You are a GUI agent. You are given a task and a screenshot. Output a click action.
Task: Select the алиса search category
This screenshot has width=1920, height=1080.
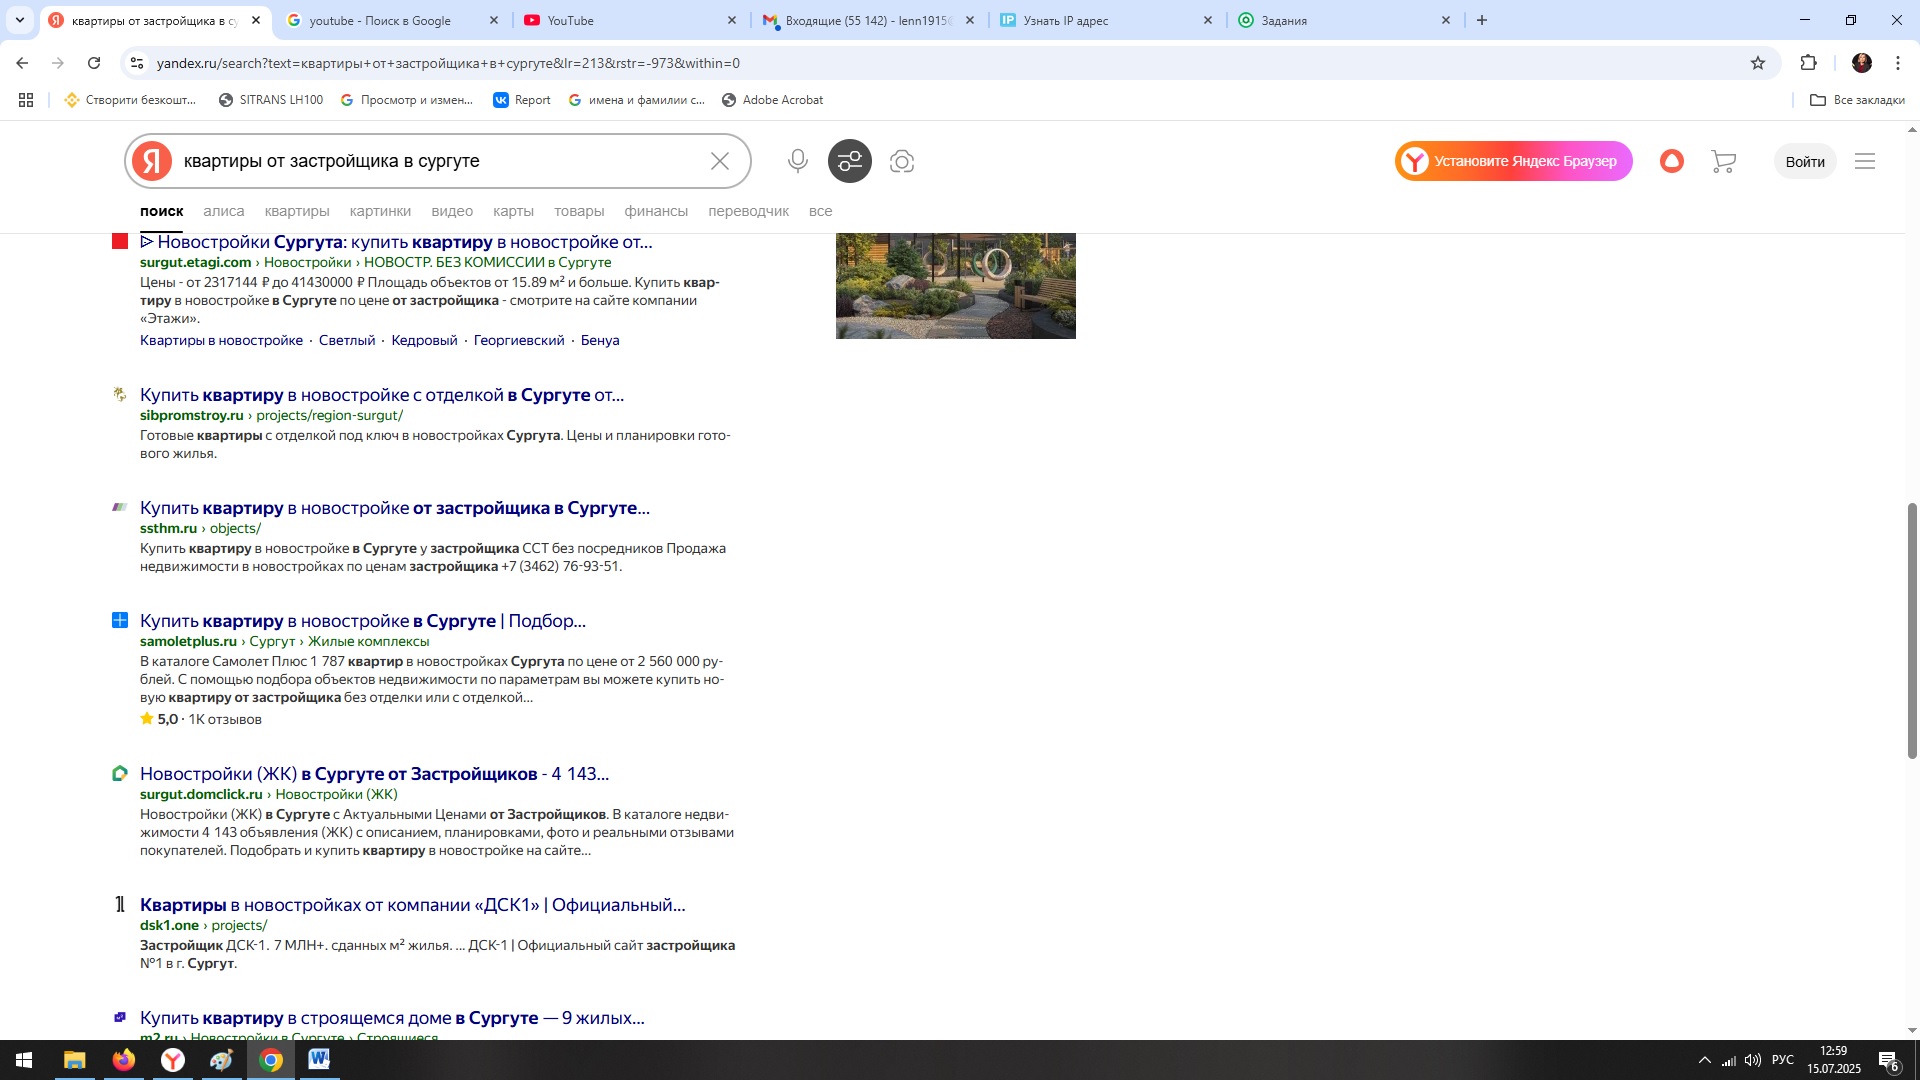[223, 211]
